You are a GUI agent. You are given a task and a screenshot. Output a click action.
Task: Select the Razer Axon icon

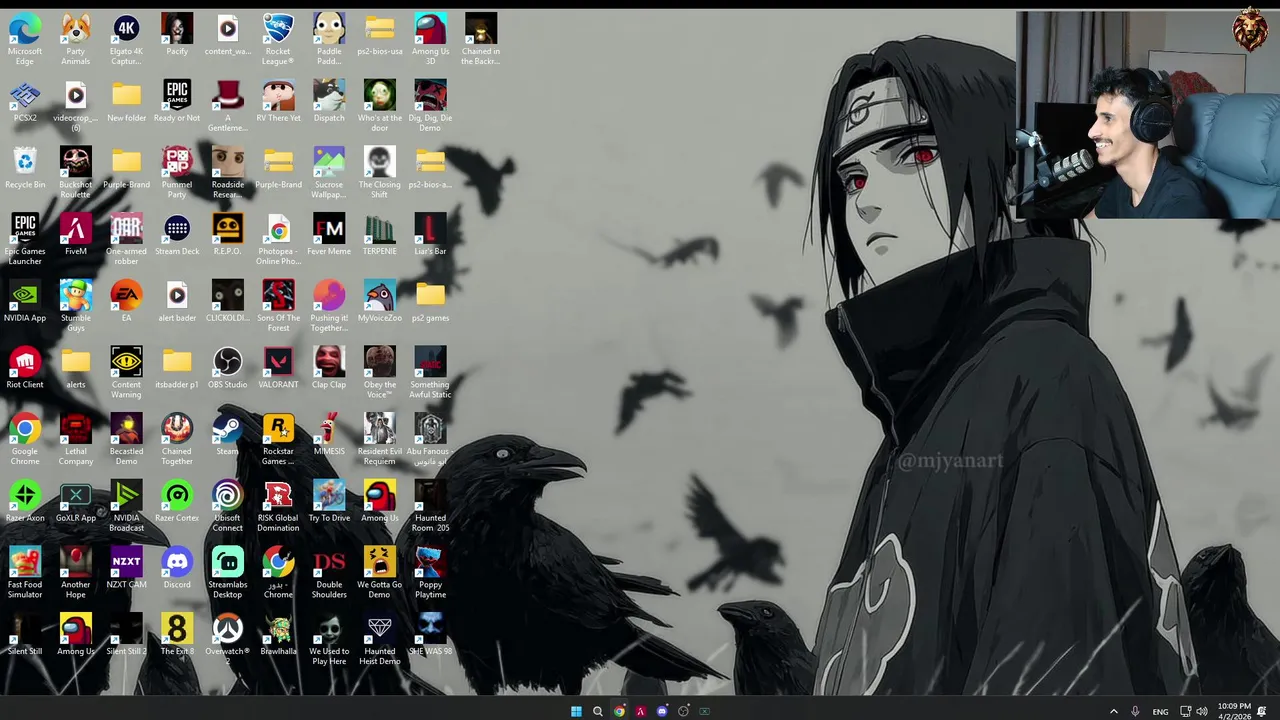[x=25, y=501]
